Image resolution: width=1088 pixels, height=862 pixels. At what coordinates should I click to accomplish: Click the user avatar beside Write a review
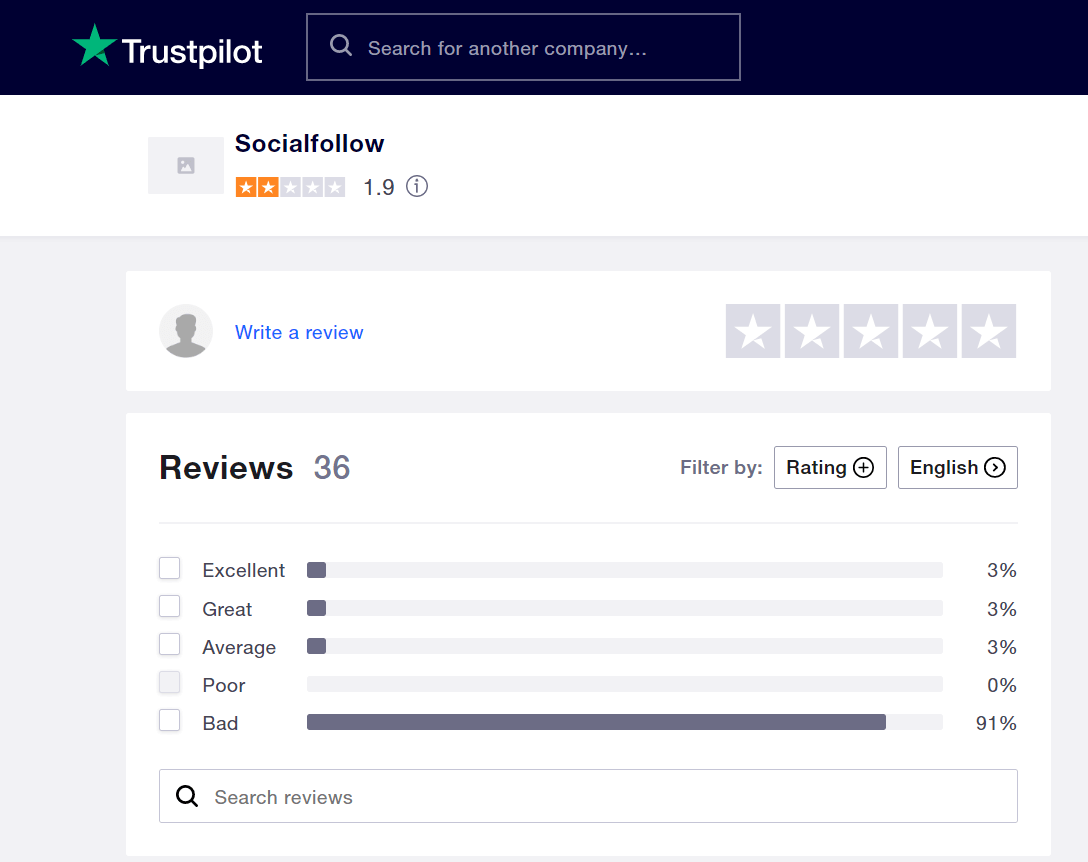coord(186,331)
